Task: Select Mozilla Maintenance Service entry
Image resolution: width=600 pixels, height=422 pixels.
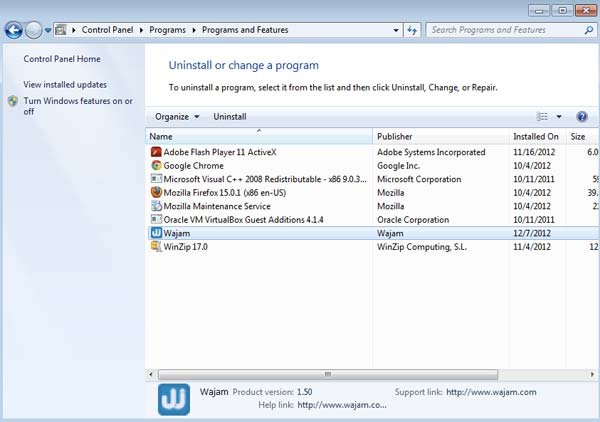Action: point(217,206)
